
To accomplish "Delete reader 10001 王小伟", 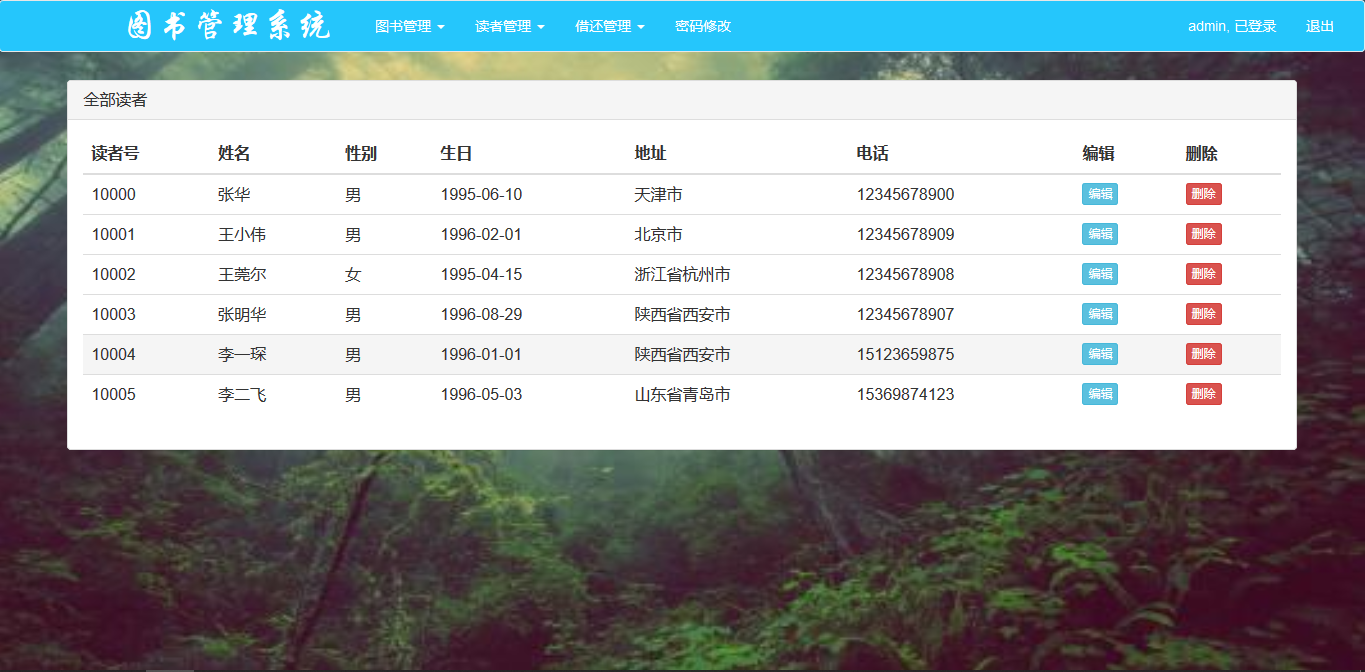I will click(x=1204, y=234).
